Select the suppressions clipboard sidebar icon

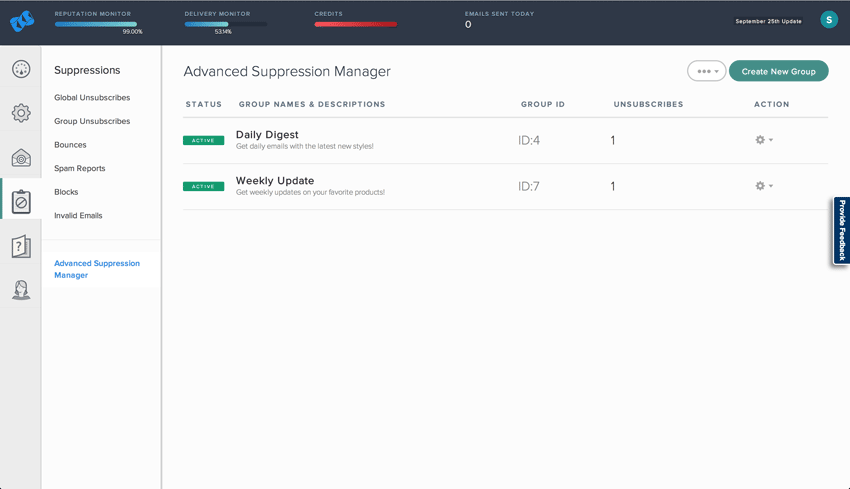click(21, 202)
